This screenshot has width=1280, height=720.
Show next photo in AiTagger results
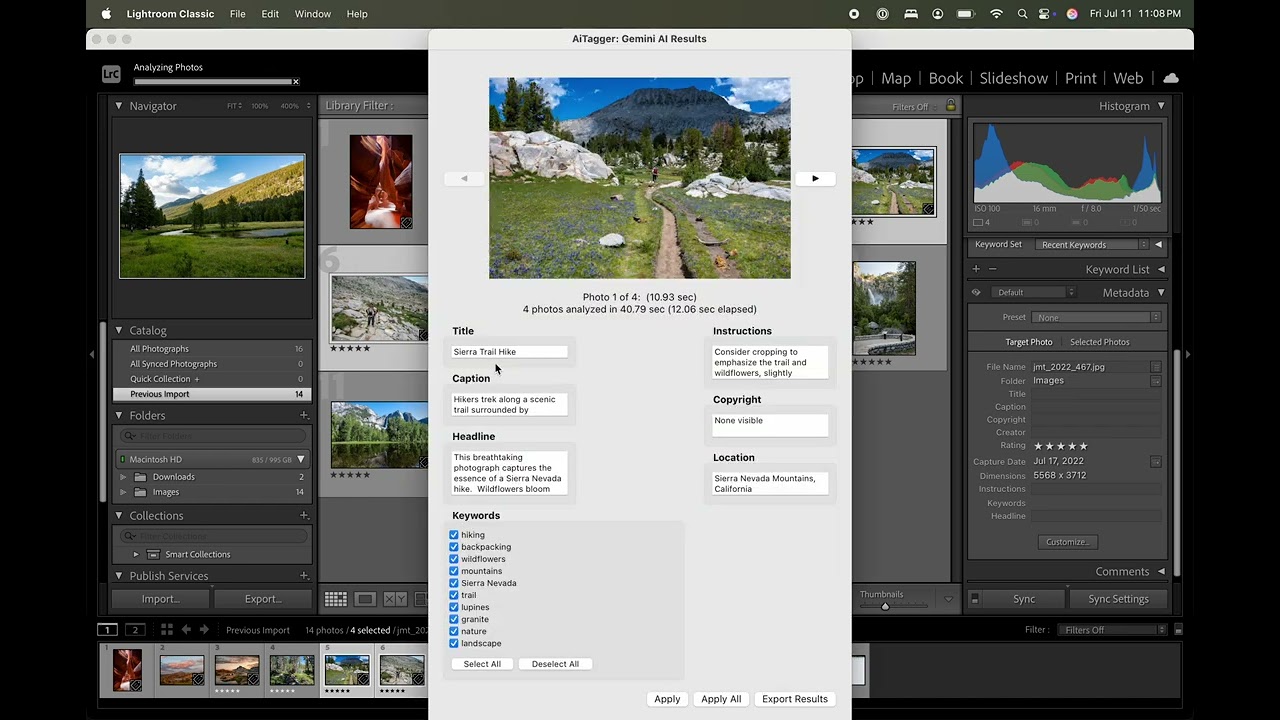(815, 178)
